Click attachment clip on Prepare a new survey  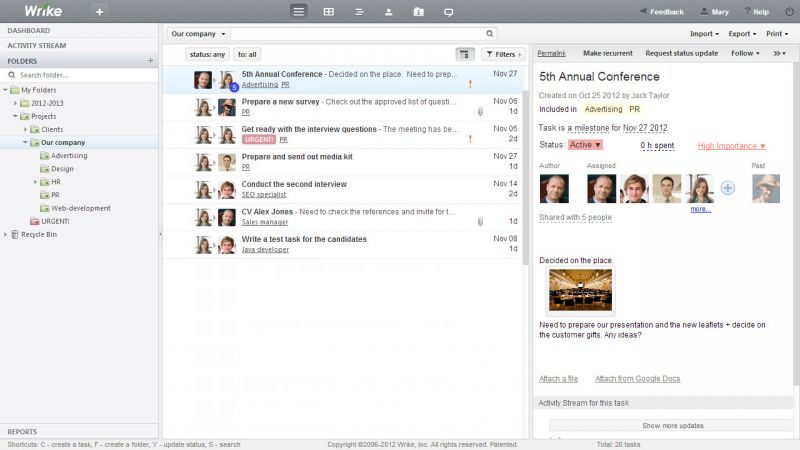(480, 111)
